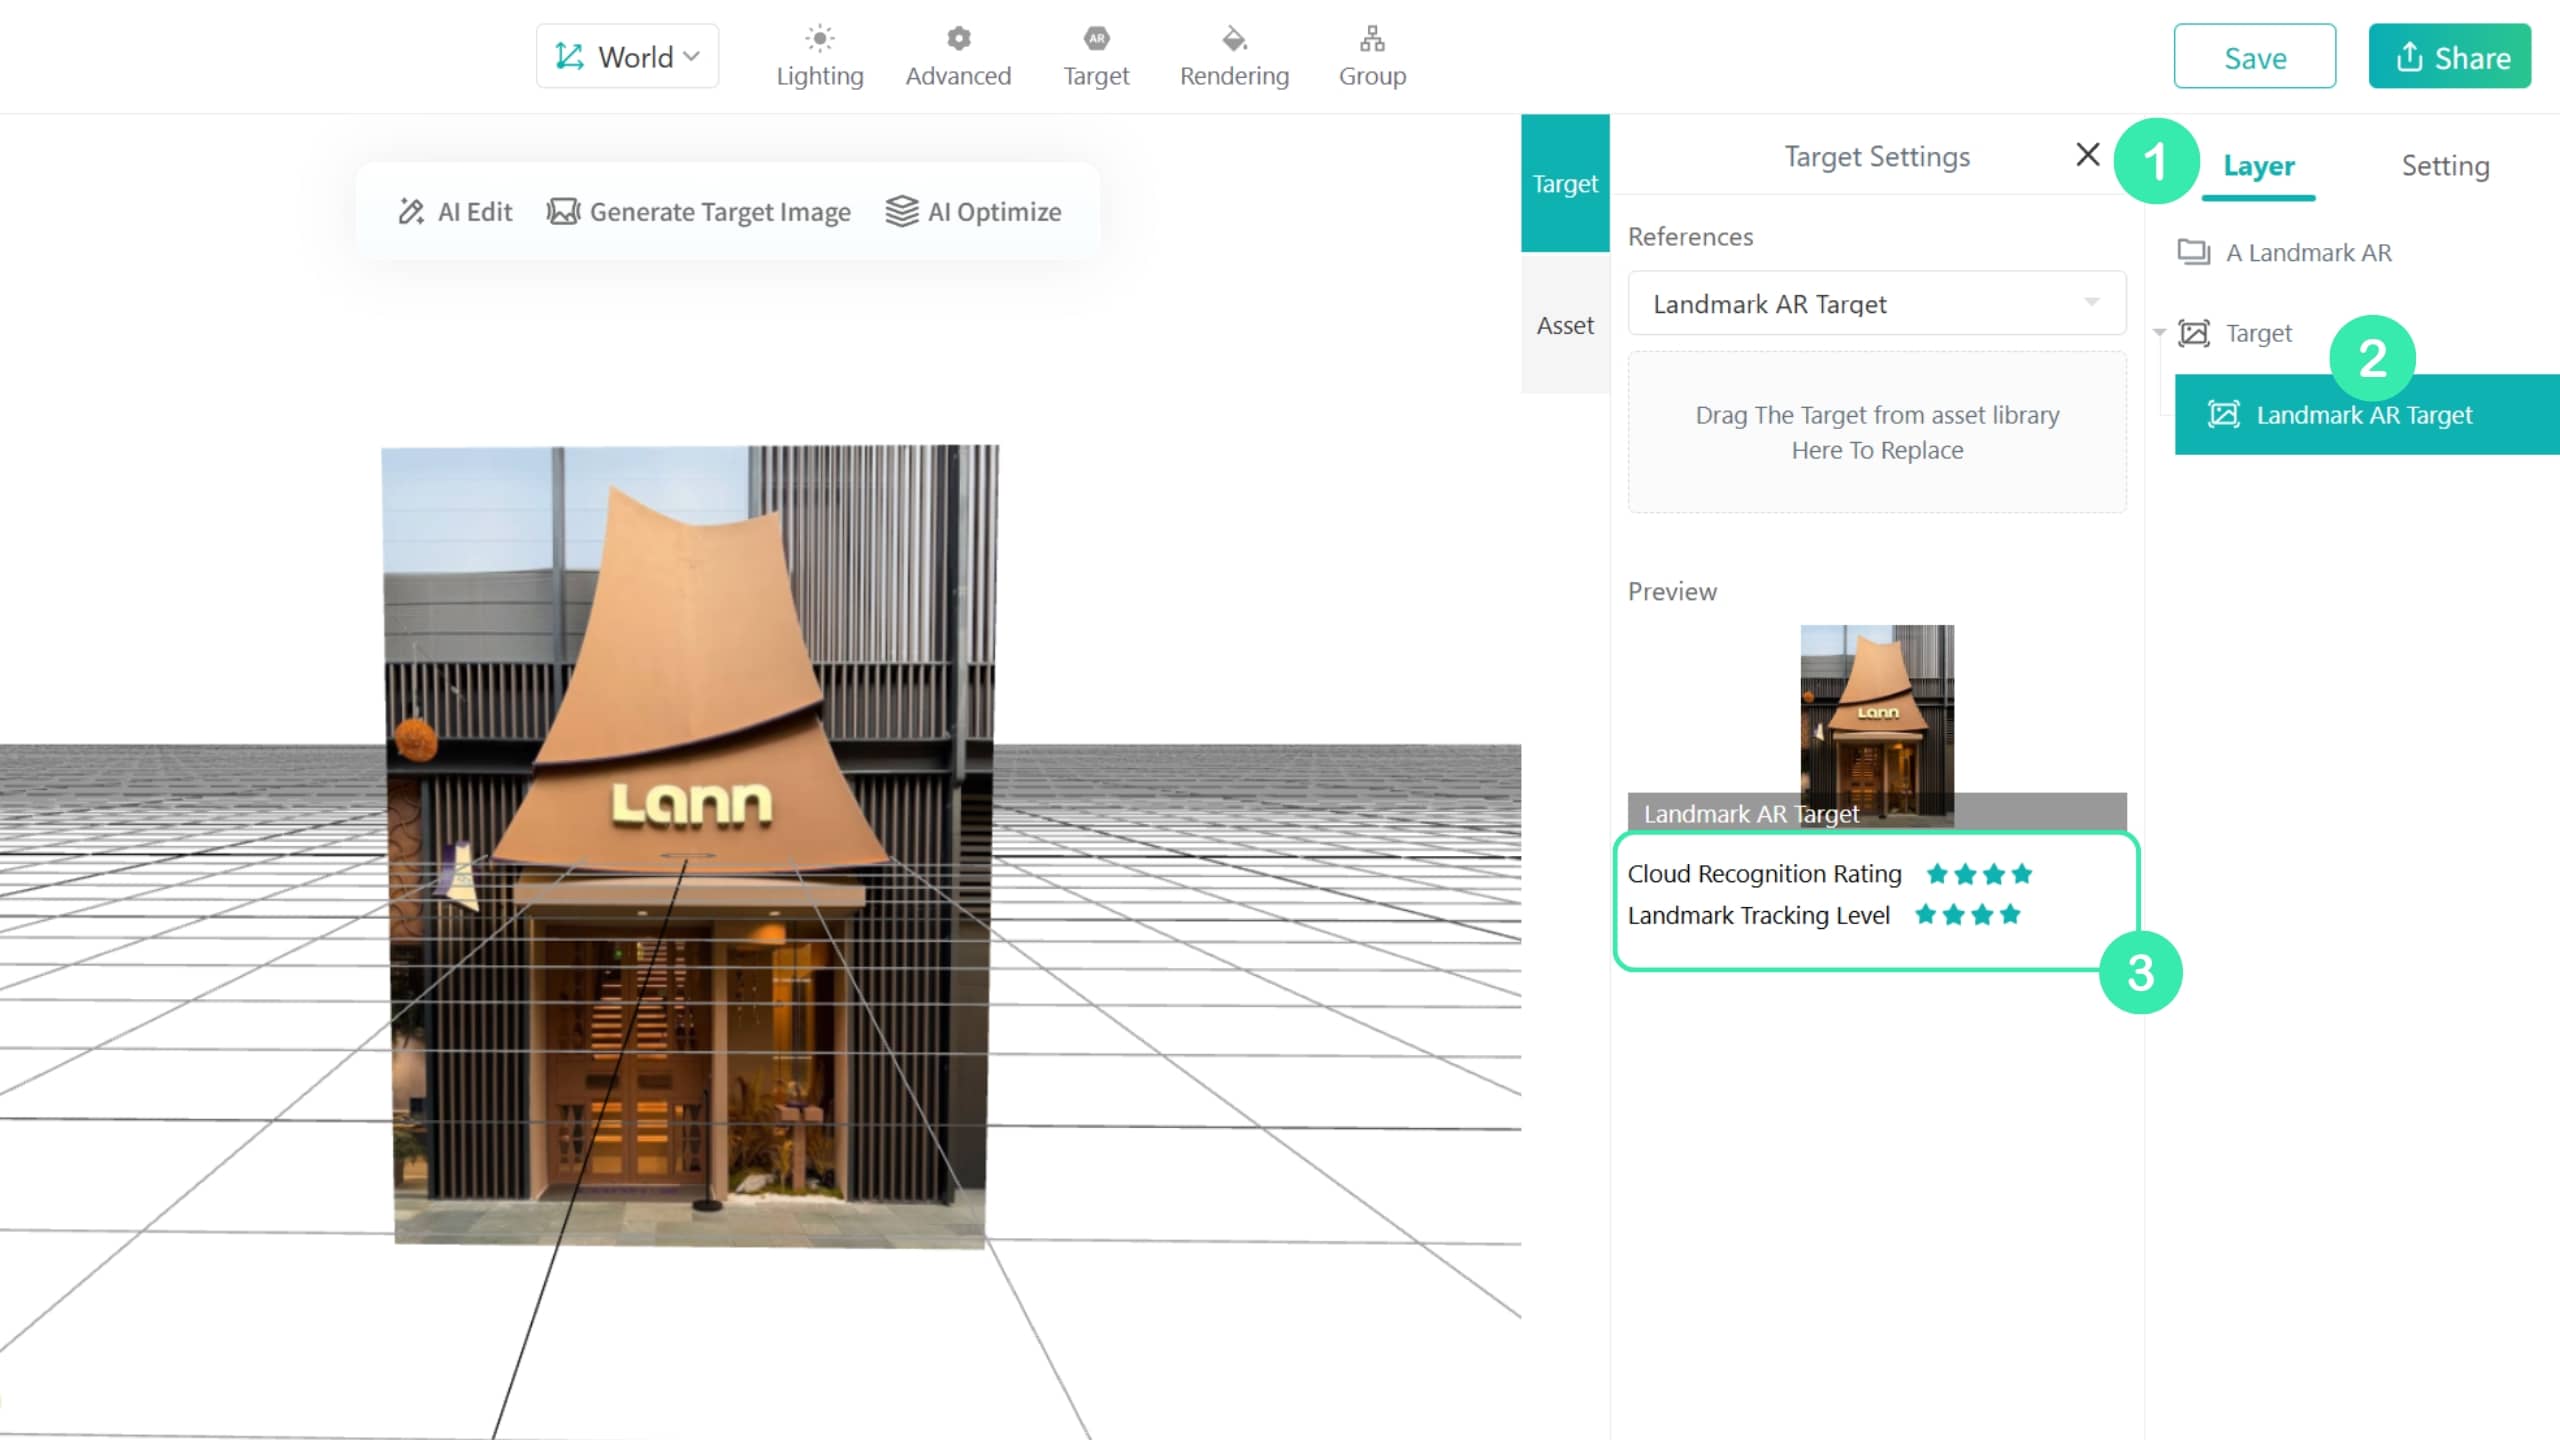Expand the Landmark AR Target references dropdown
Viewport: 2560px width, 1440px height.
1876,303
